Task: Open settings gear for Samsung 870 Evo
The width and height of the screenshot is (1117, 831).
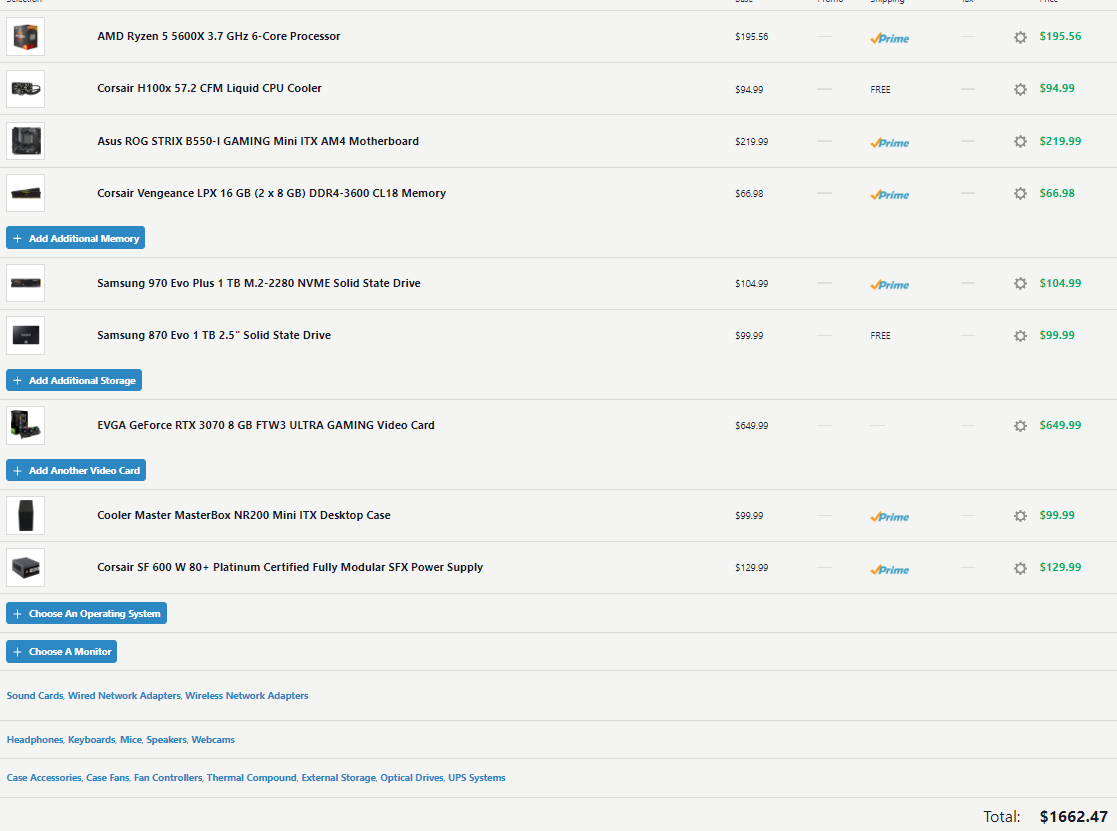Action: [x=1020, y=335]
